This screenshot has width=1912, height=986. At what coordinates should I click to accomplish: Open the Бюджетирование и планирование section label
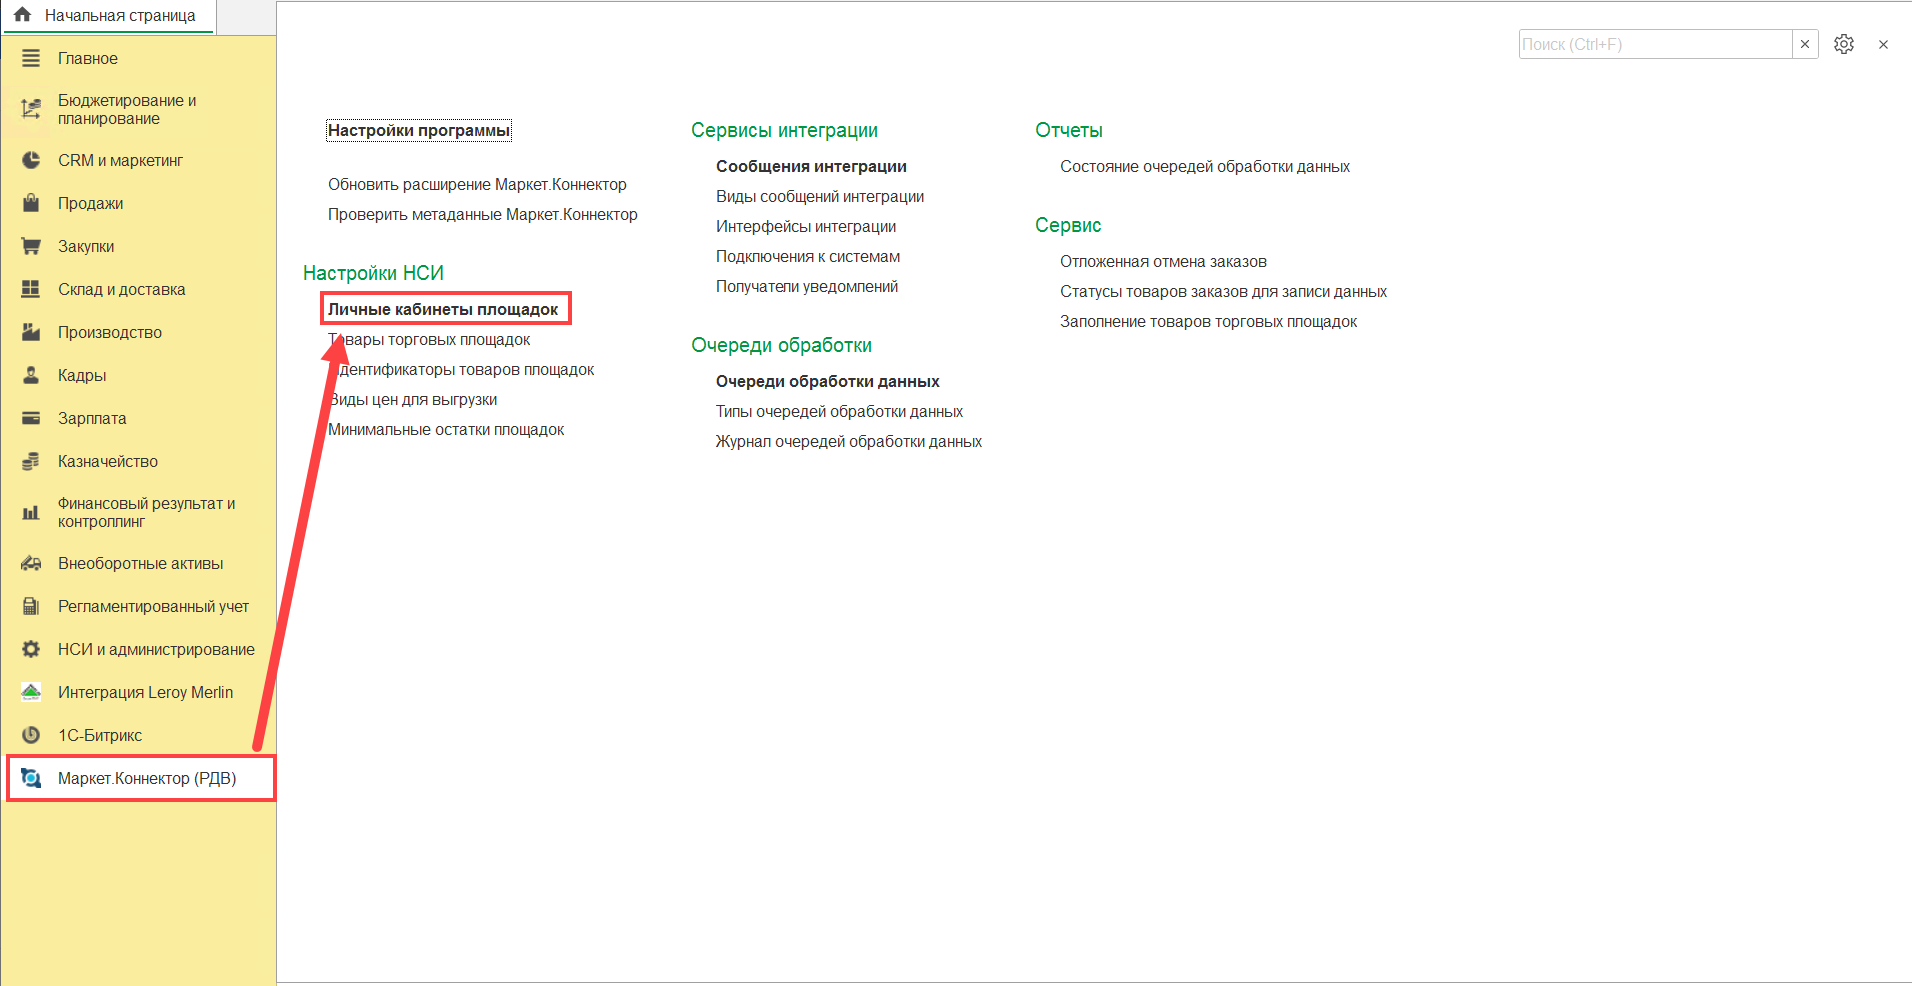[x=127, y=109]
